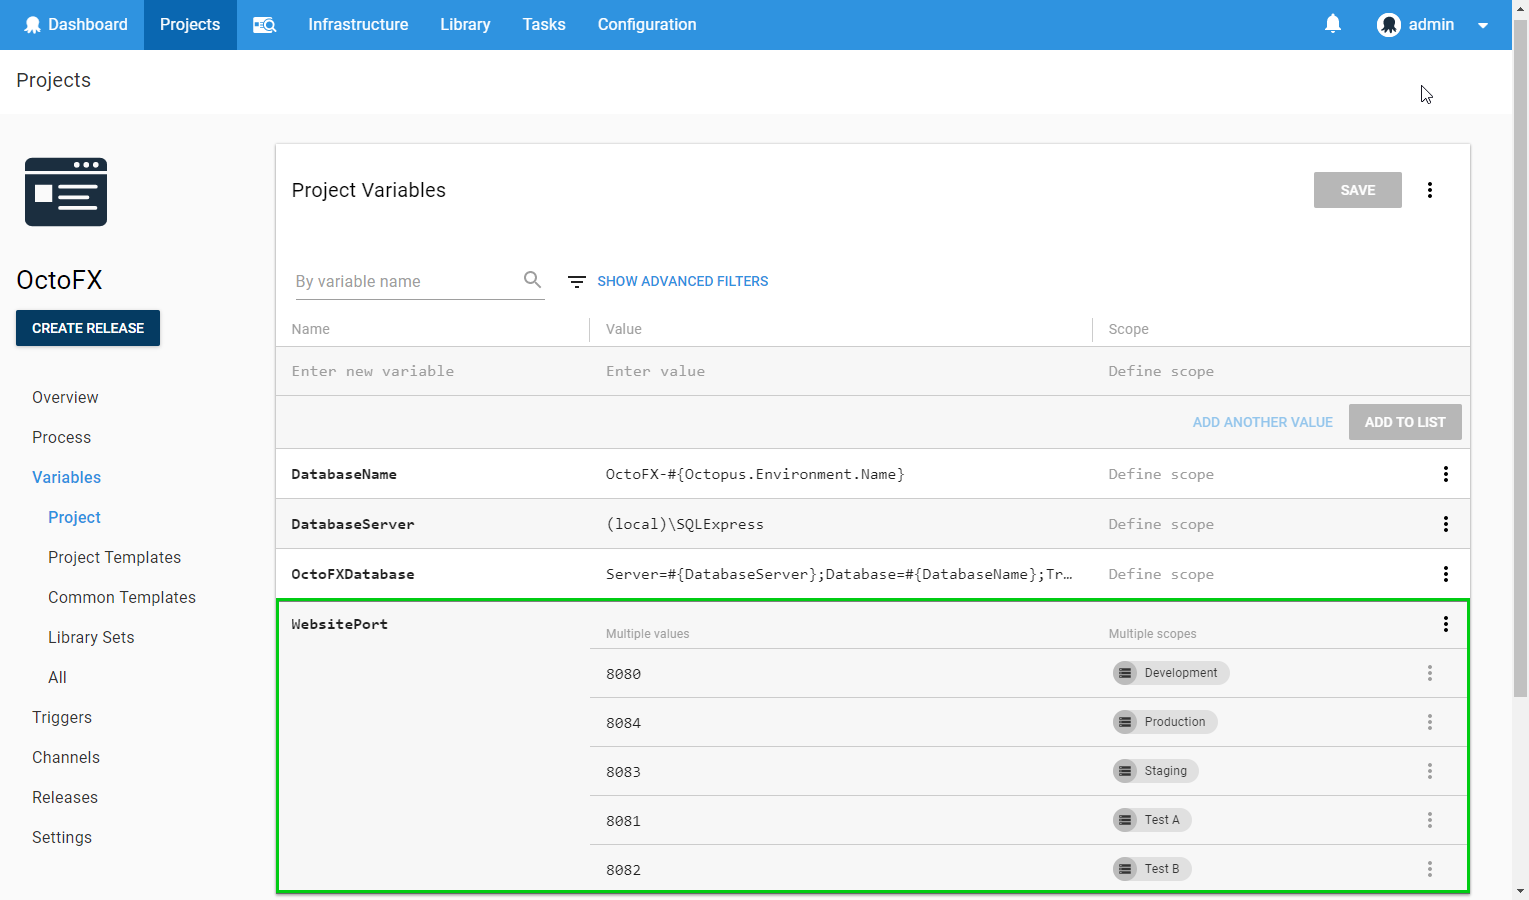Image resolution: width=1529 pixels, height=900 pixels.
Task: Expand the admin account dropdown arrow
Action: click(x=1483, y=24)
